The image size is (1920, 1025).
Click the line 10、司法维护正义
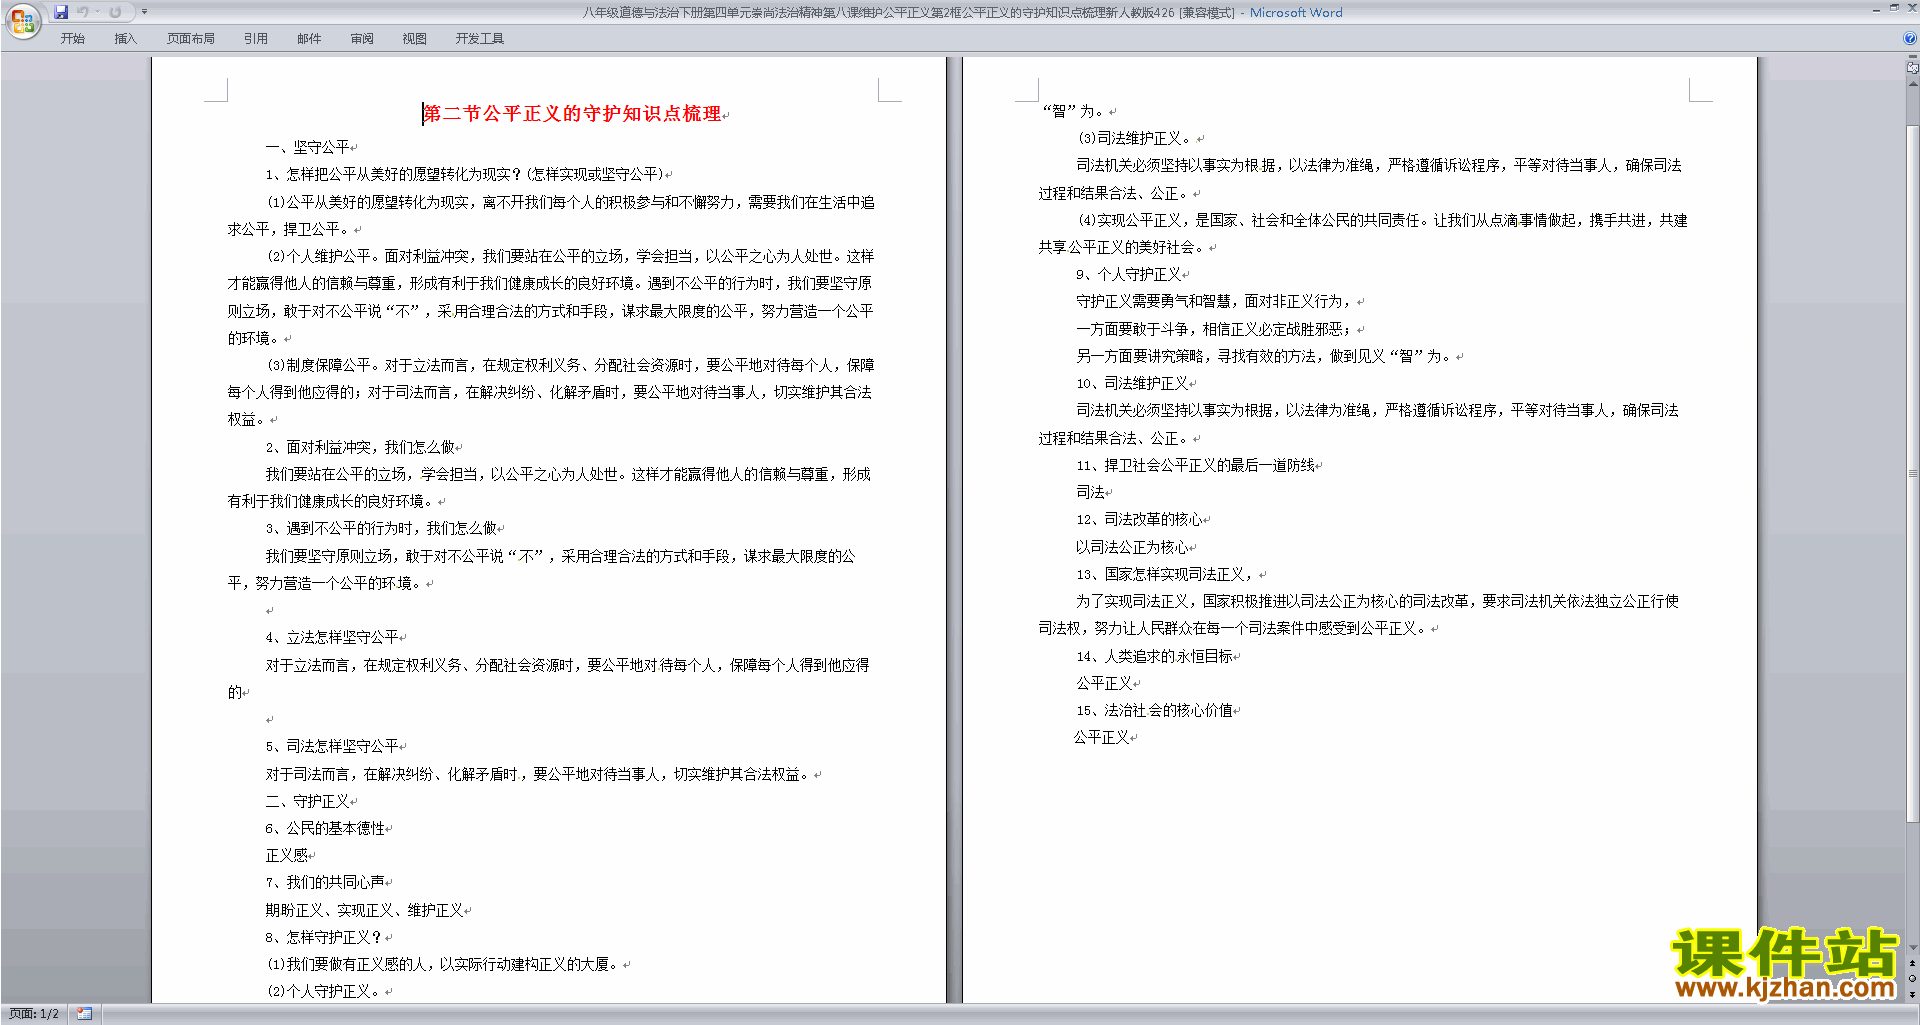[x=1133, y=383]
